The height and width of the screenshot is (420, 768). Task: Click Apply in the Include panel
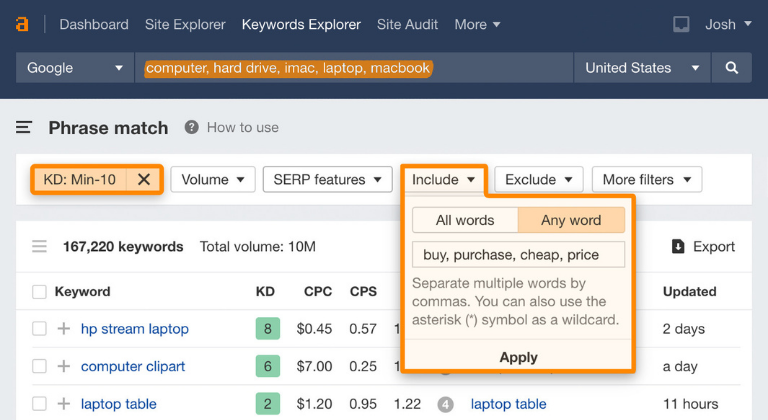tap(519, 357)
